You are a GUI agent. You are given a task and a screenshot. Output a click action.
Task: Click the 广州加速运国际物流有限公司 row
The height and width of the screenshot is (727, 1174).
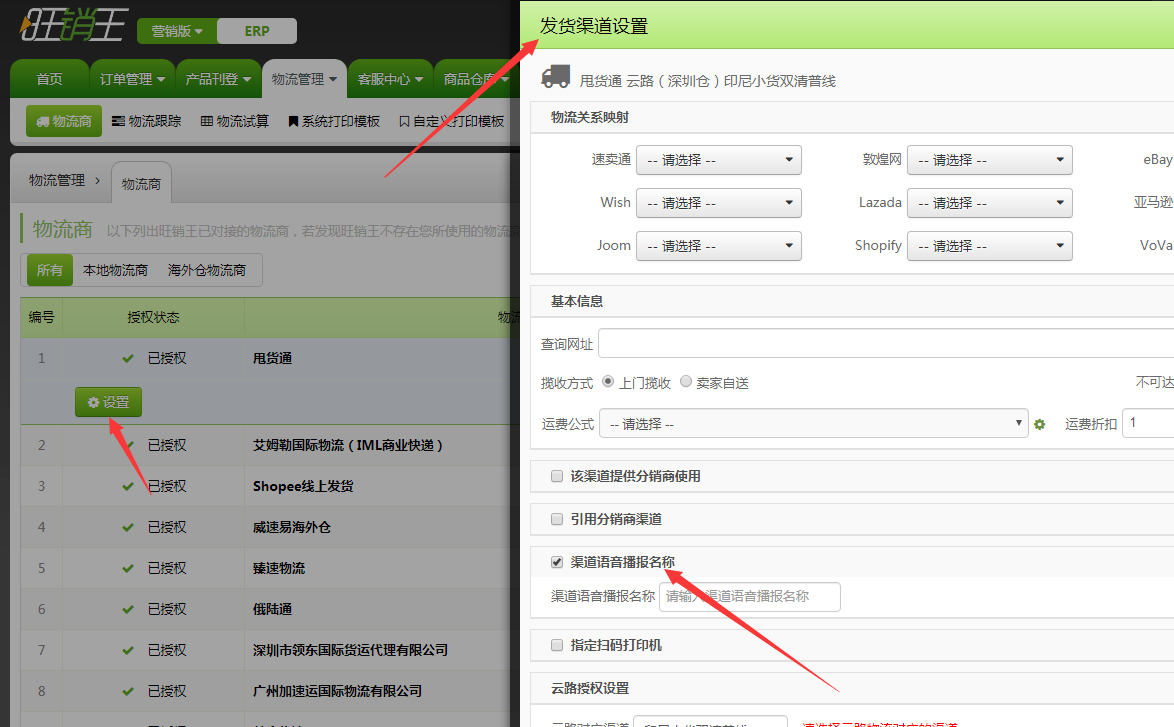(338, 692)
